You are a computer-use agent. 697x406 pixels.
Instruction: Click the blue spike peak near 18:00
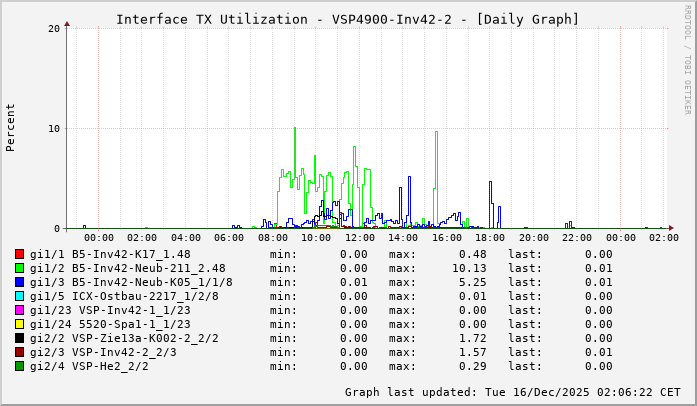(x=490, y=182)
